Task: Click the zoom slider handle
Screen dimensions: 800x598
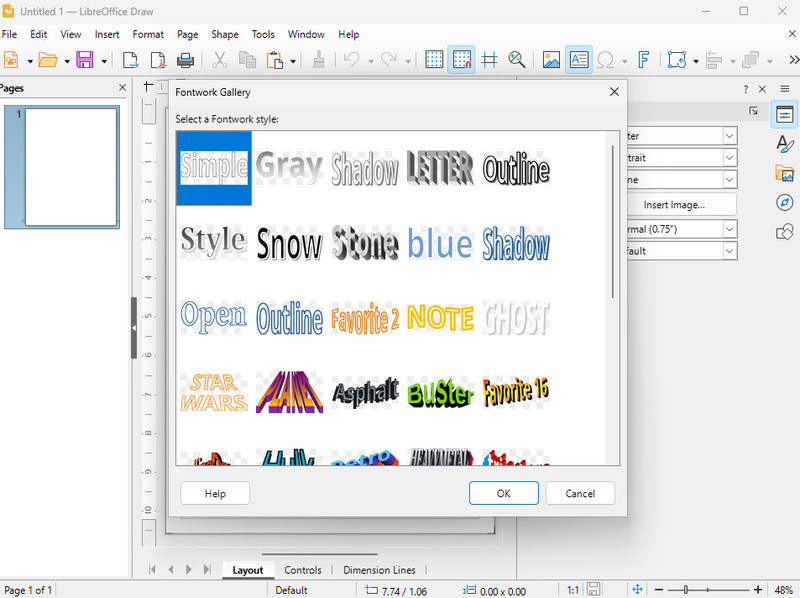Action: [686, 590]
